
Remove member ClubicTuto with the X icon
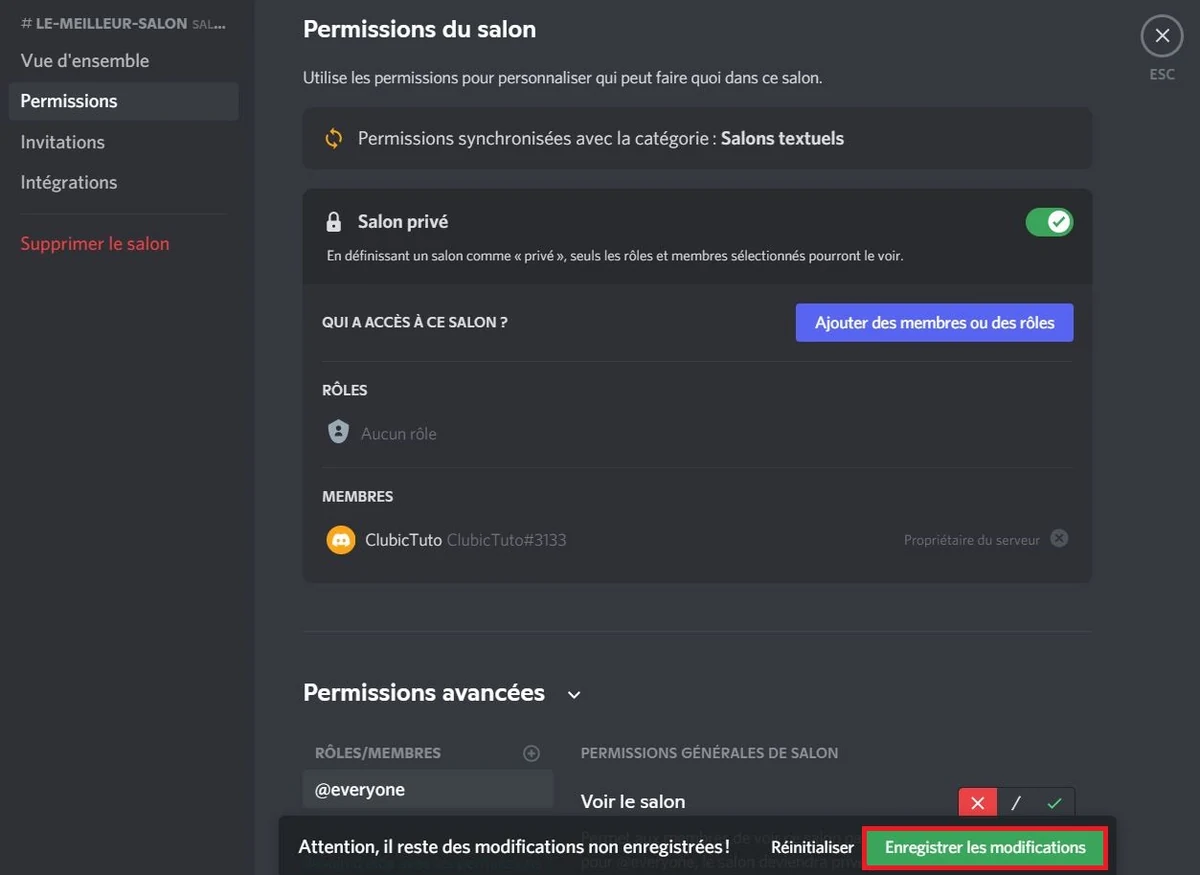[x=1059, y=538]
